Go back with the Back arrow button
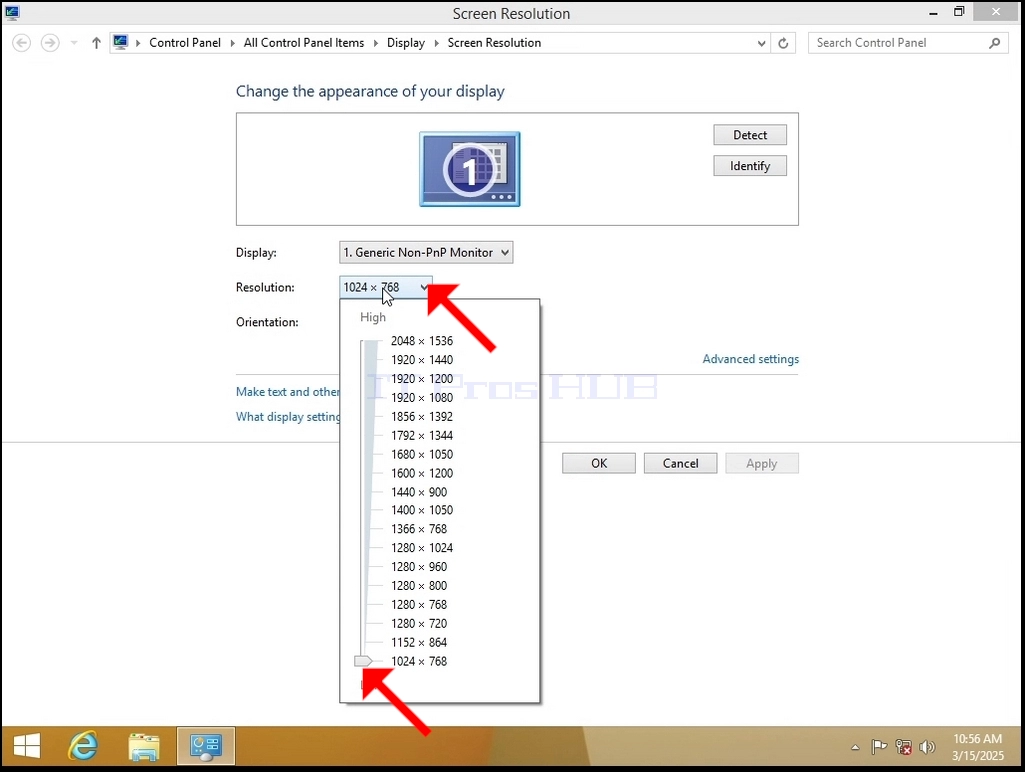1025x772 pixels. pyautogui.click(x=22, y=43)
